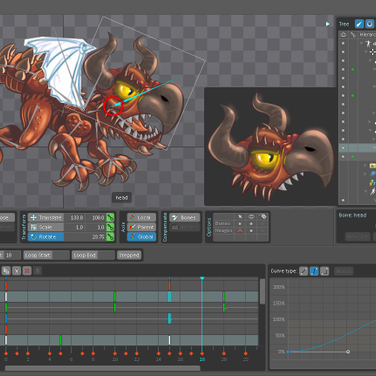Click the tag icon in the Options header

coord(263,217)
